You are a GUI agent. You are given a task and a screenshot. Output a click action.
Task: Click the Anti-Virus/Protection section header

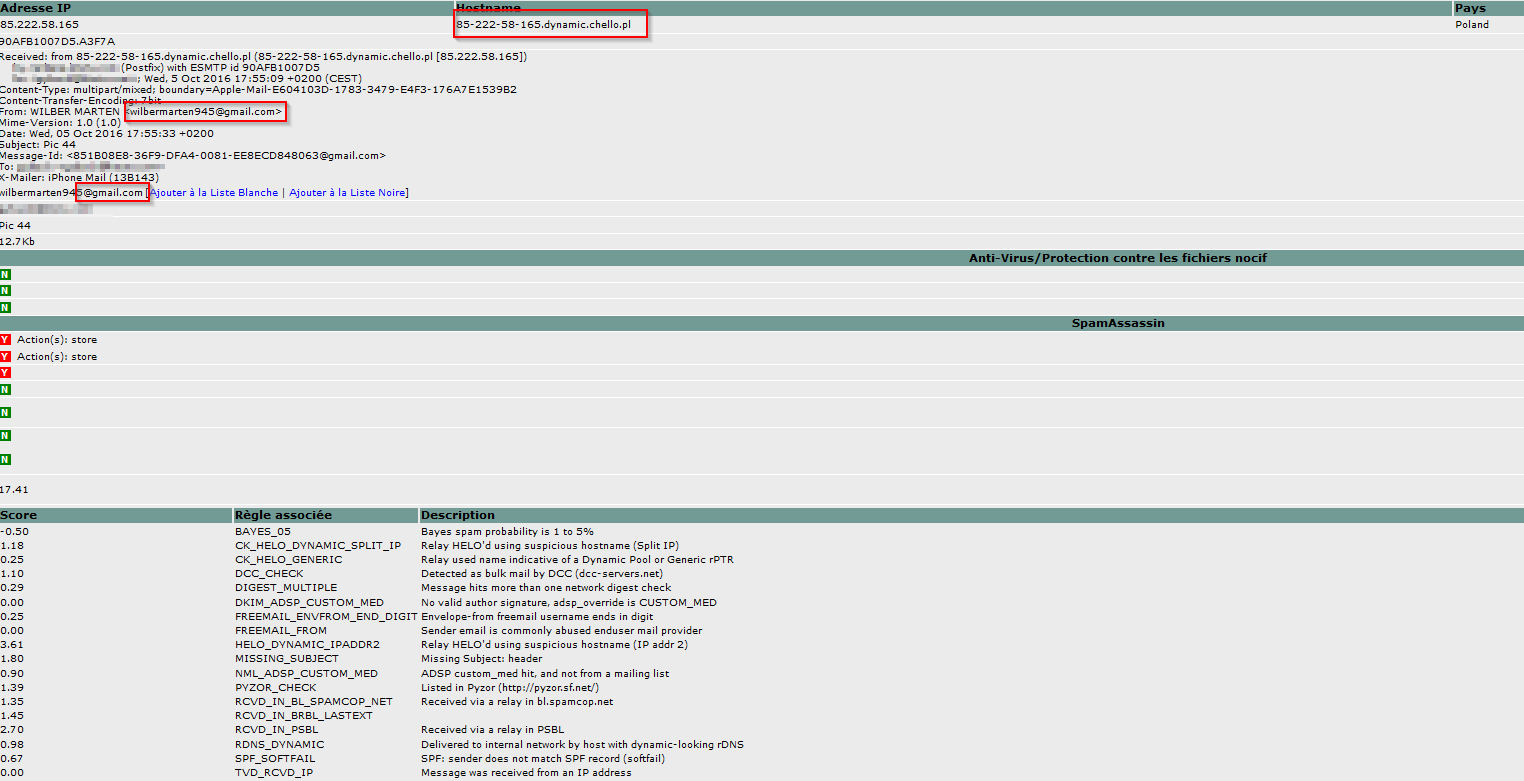[x=1117, y=258]
